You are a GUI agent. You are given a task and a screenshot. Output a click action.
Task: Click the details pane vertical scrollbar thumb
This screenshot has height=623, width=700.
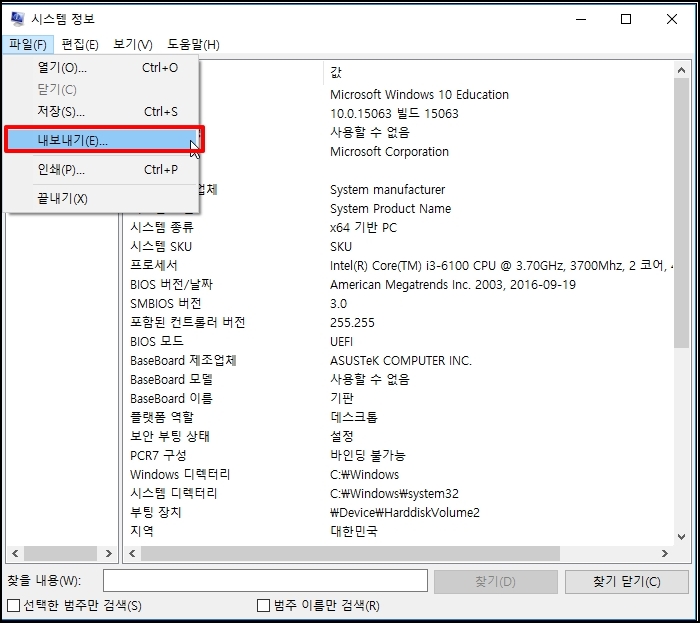tap(681, 213)
